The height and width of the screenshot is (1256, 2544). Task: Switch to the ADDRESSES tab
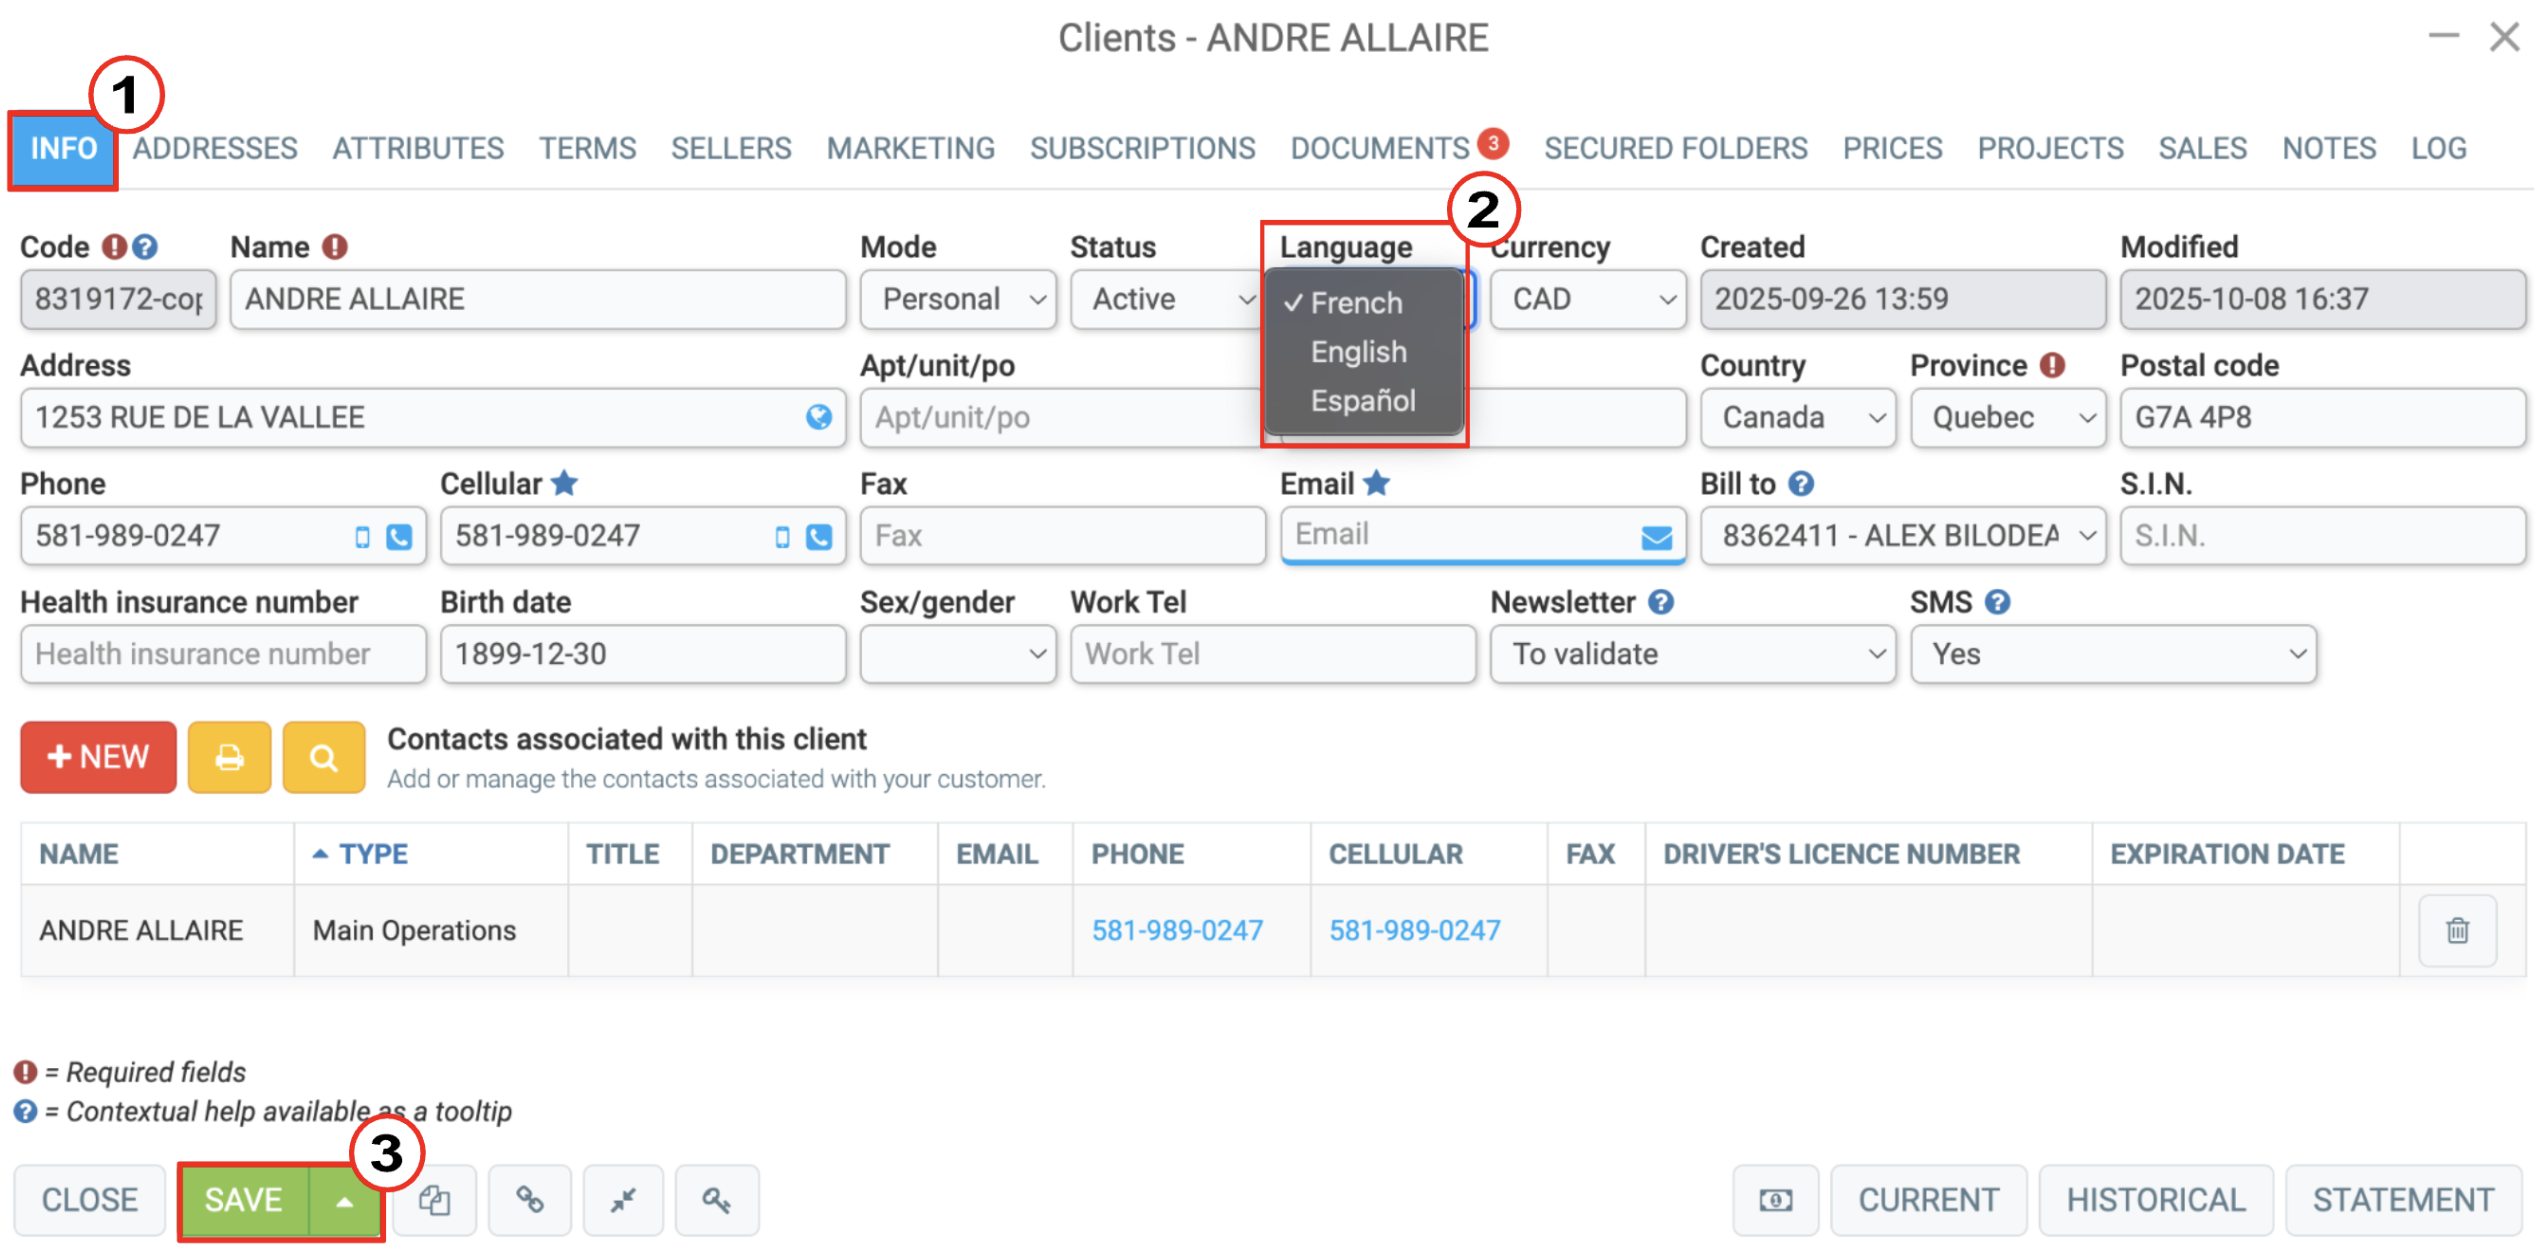pyautogui.click(x=215, y=148)
